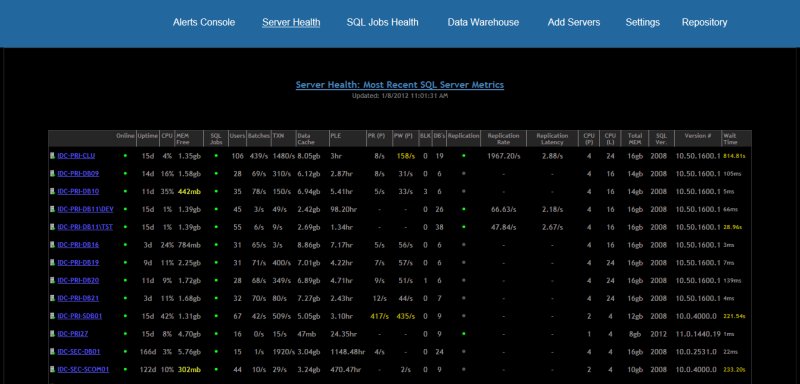The image size is (800, 384).
Task: Click the yellow 417/s PR value
Action: coord(379,316)
